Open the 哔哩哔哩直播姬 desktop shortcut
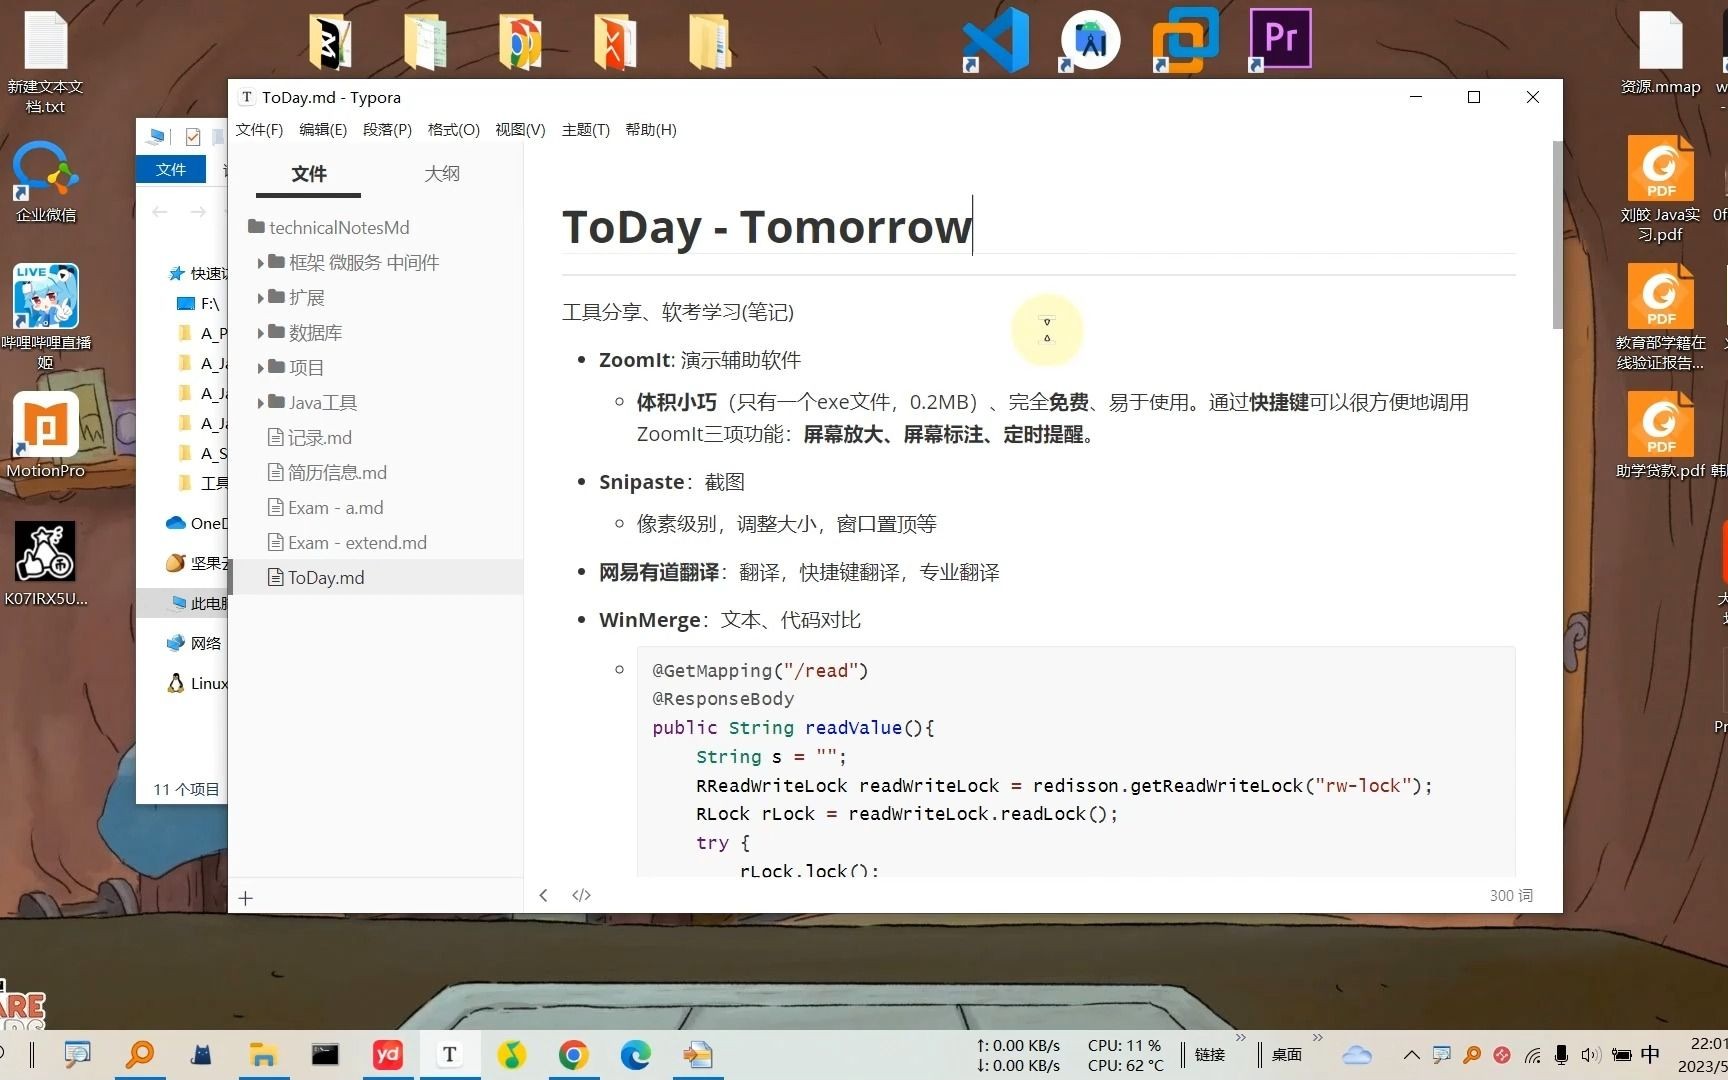This screenshot has width=1728, height=1080. click(45, 316)
